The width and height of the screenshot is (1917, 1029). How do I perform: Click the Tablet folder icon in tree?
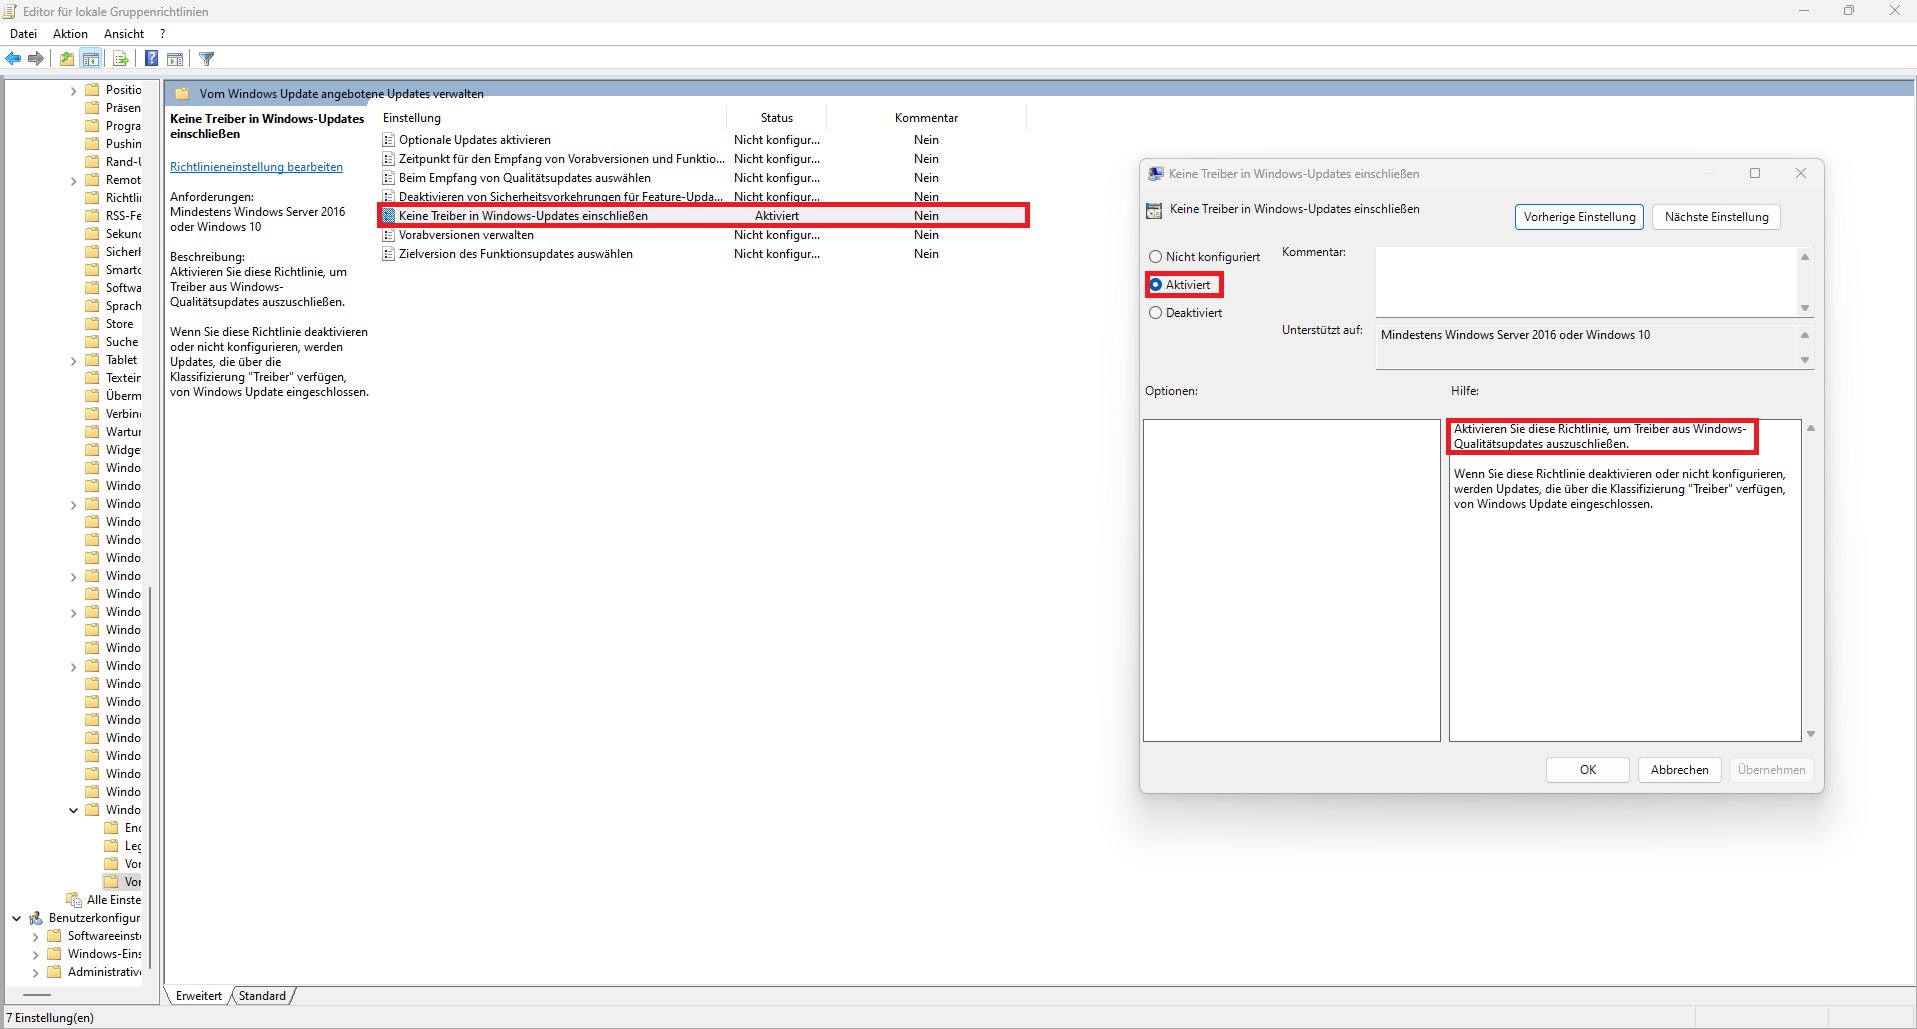click(92, 360)
